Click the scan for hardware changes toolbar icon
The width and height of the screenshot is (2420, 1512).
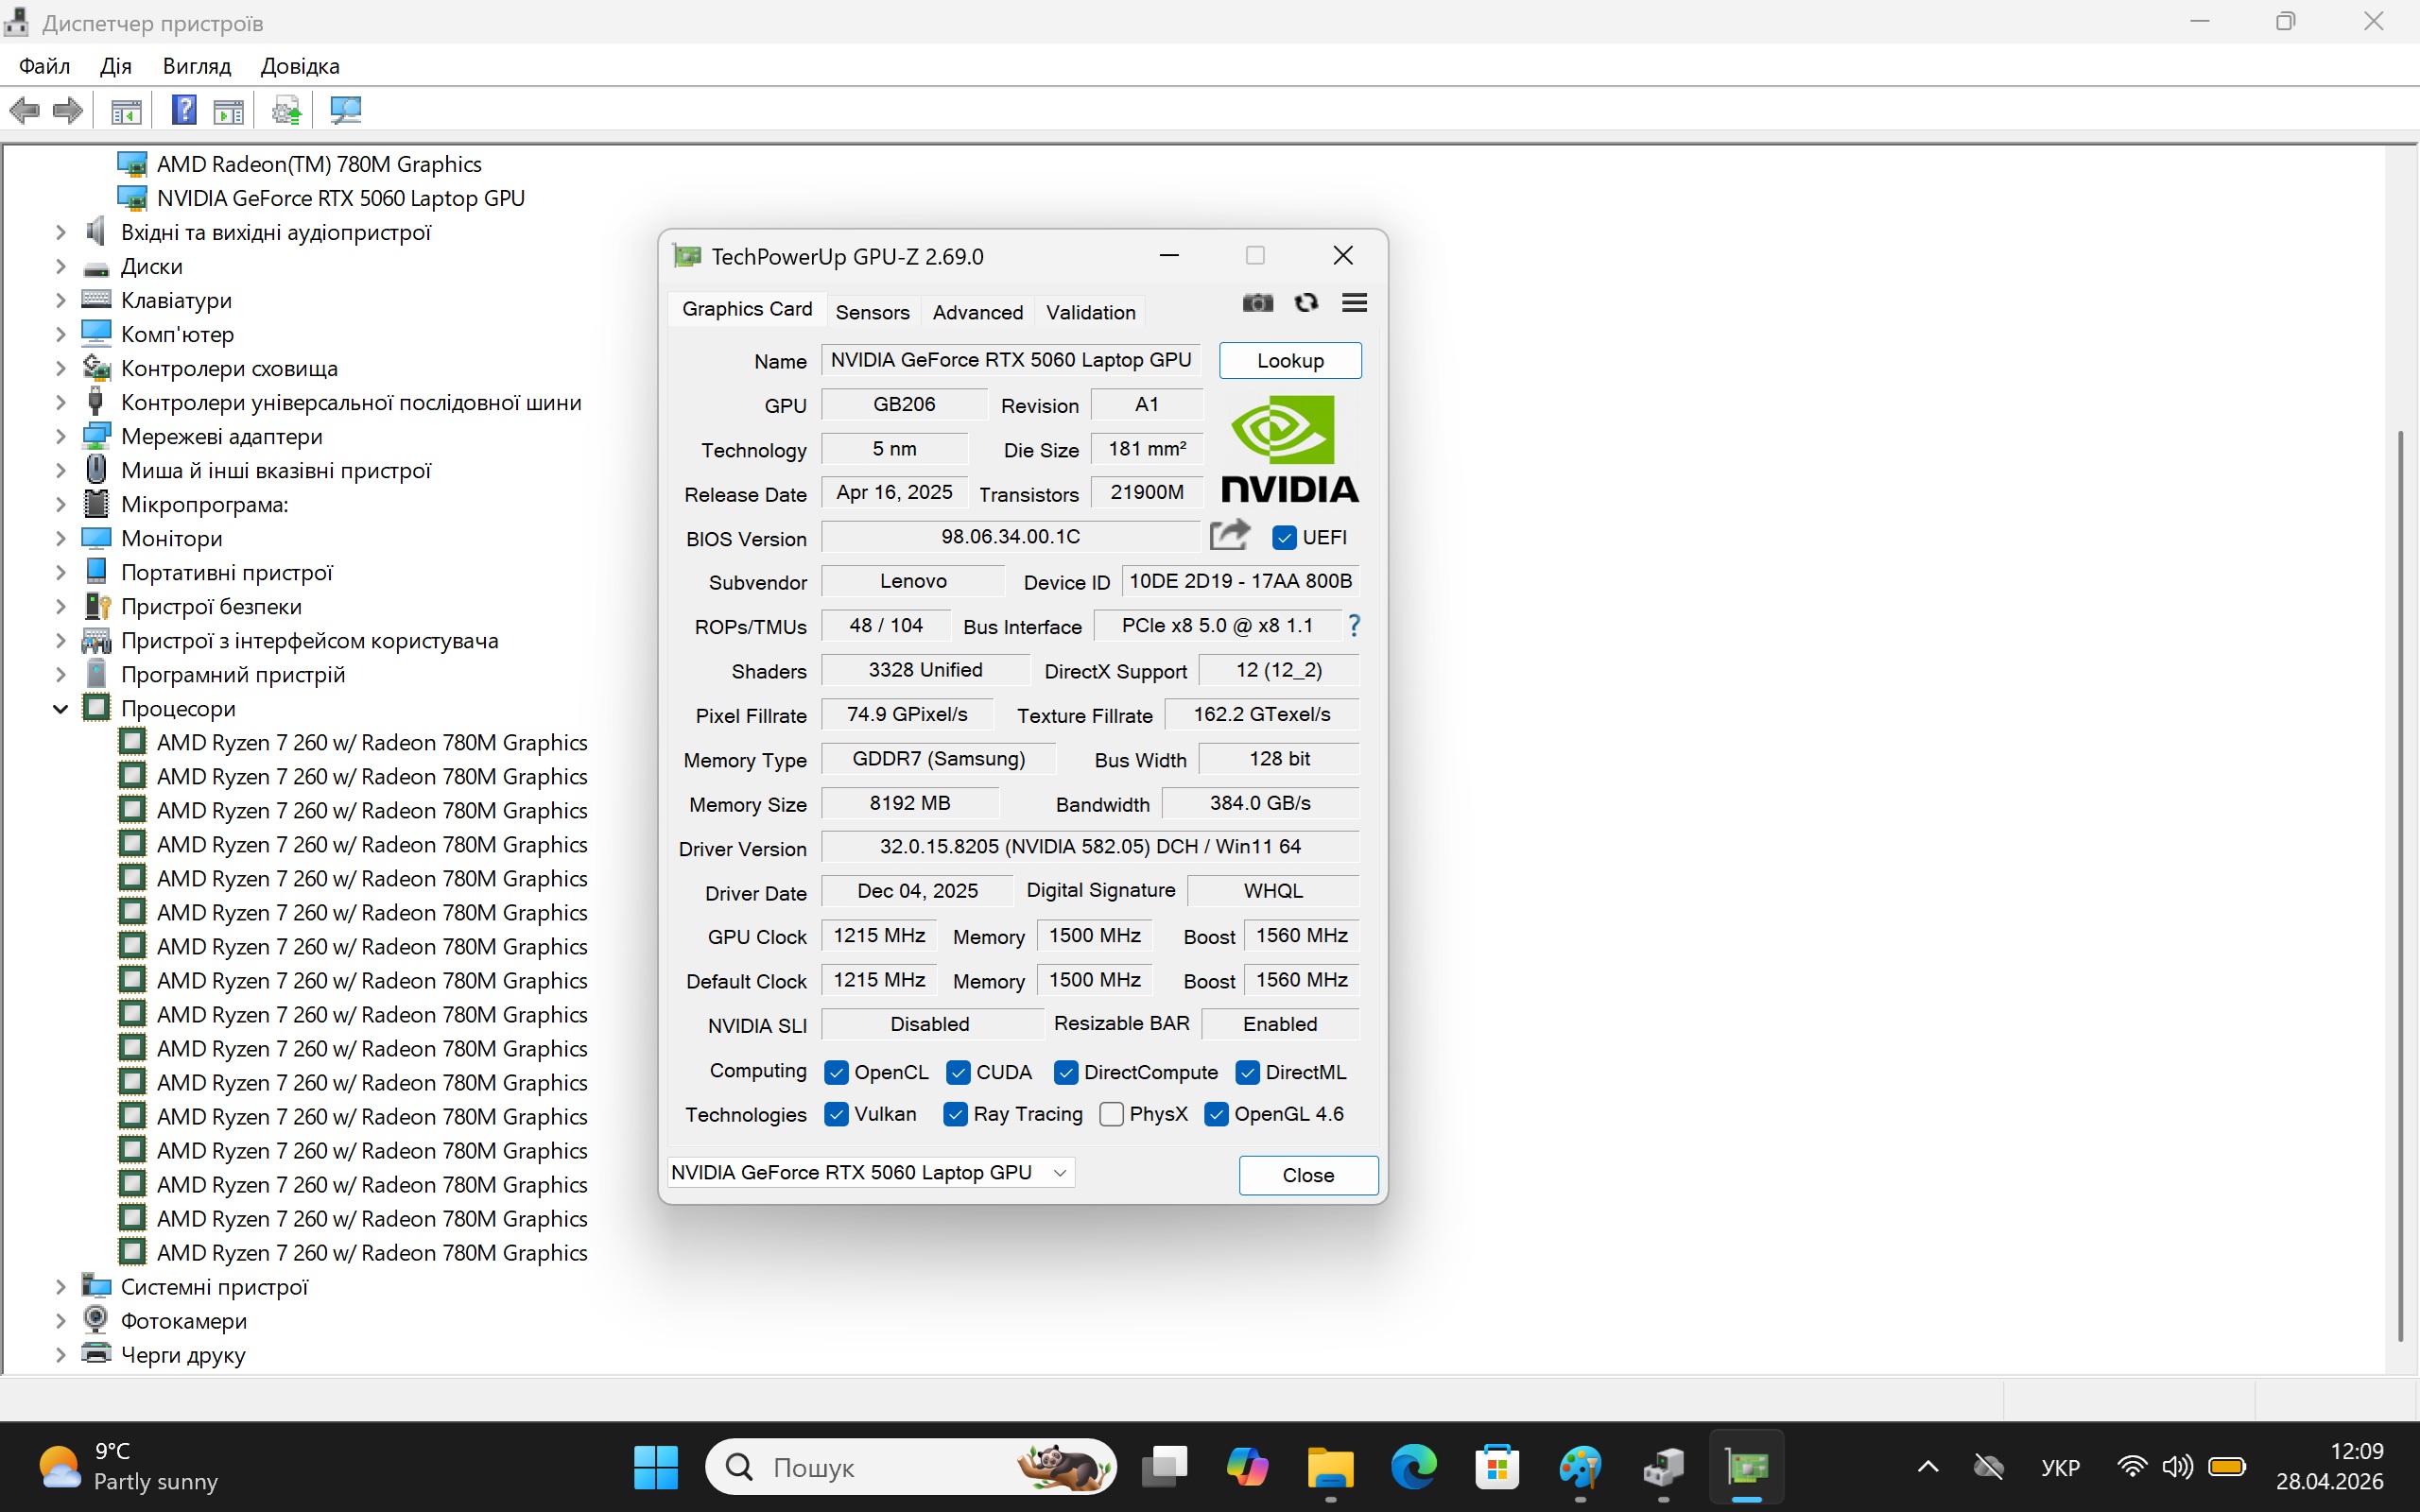click(x=345, y=110)
